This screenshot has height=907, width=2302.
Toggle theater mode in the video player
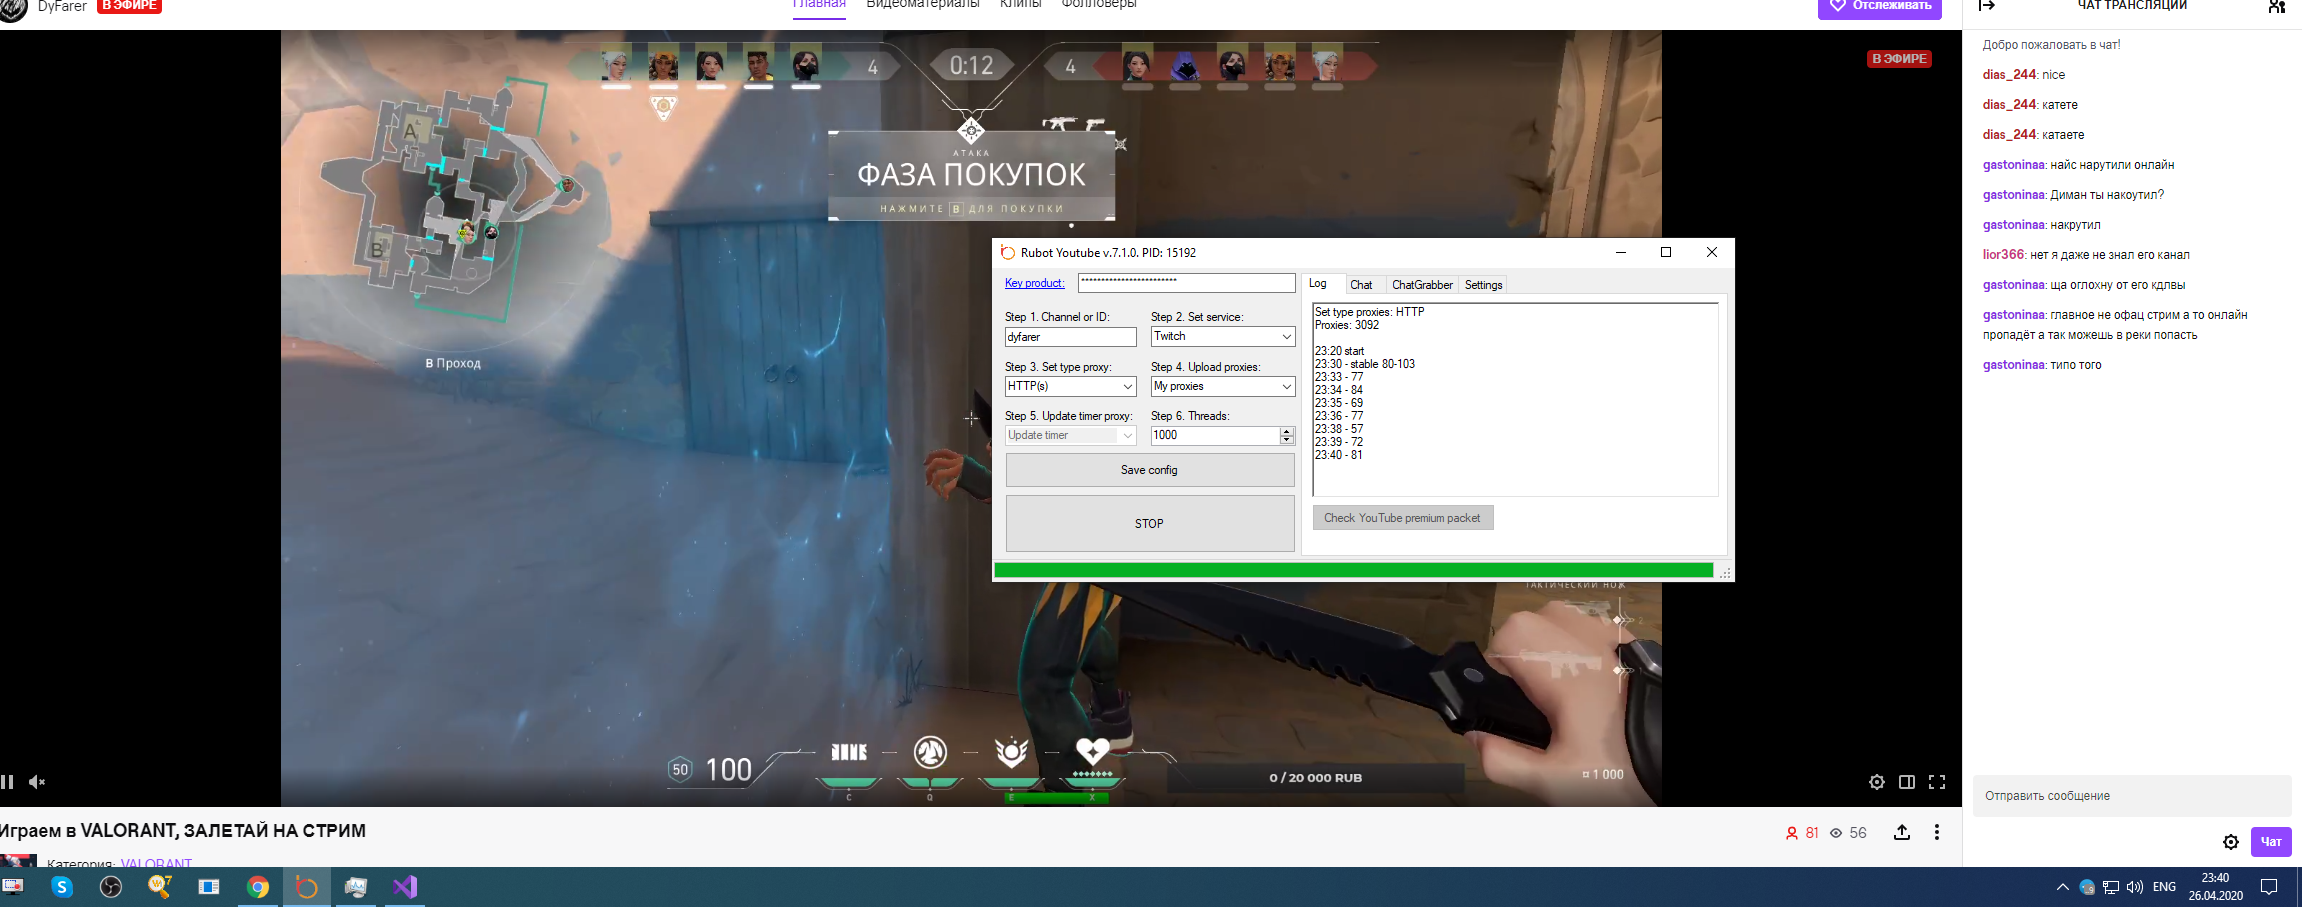click(x=1906, y=782)
